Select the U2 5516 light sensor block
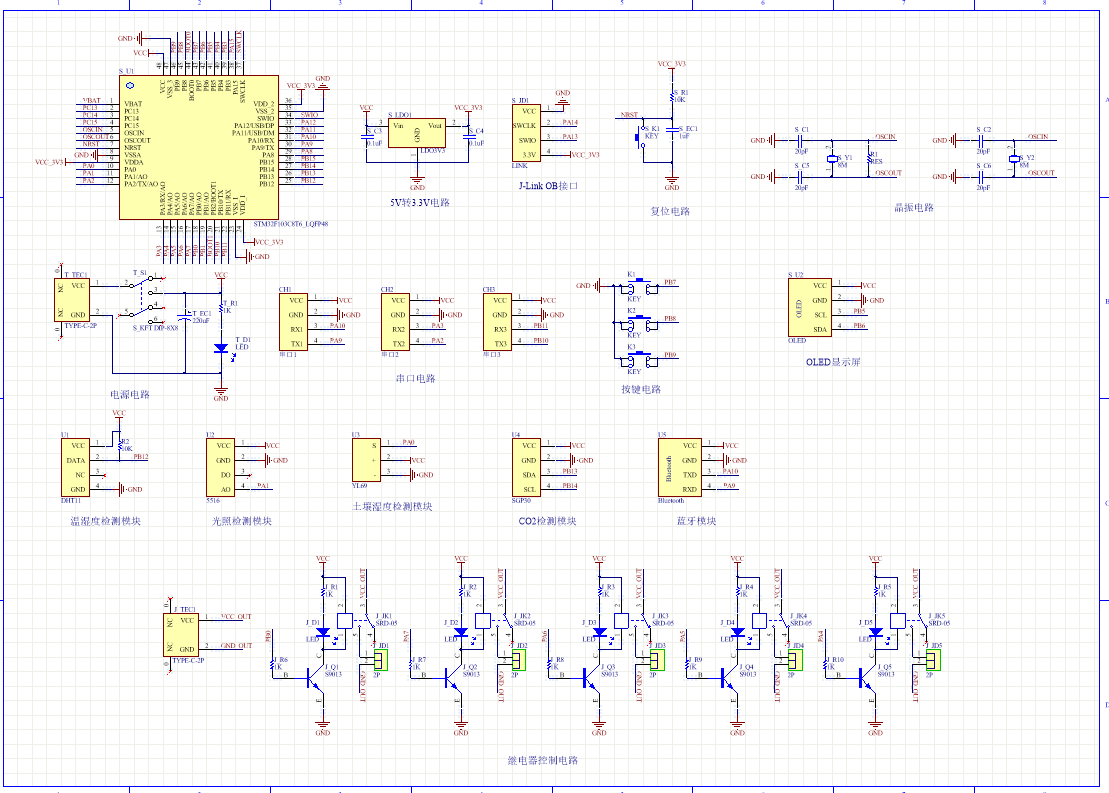Viewport: 1109px width, 793px height. 221,468
